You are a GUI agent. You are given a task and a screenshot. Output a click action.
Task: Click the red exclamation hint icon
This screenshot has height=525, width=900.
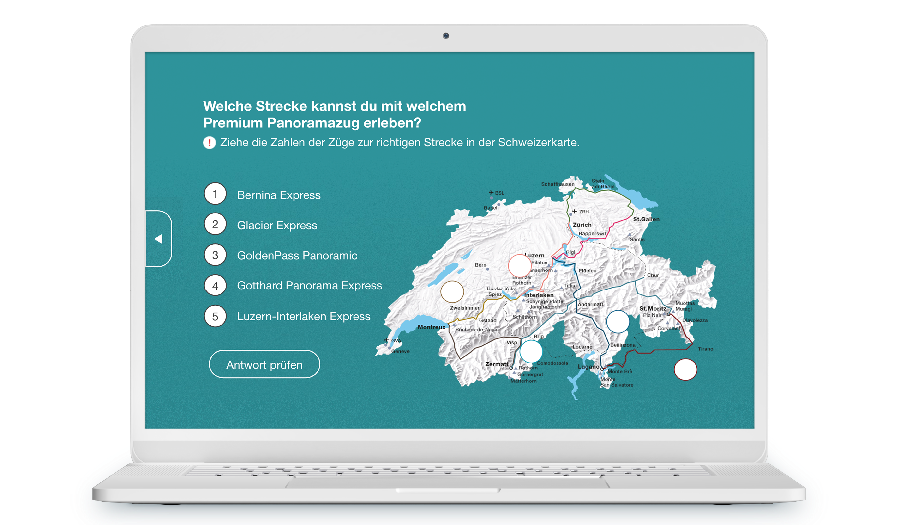(x=210, y=142)
